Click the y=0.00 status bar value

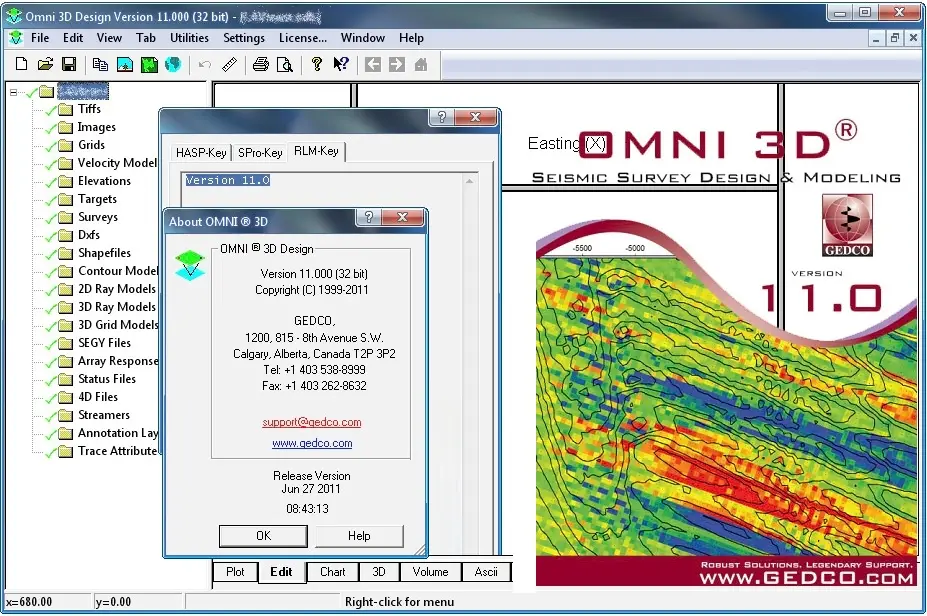(113, 602)
